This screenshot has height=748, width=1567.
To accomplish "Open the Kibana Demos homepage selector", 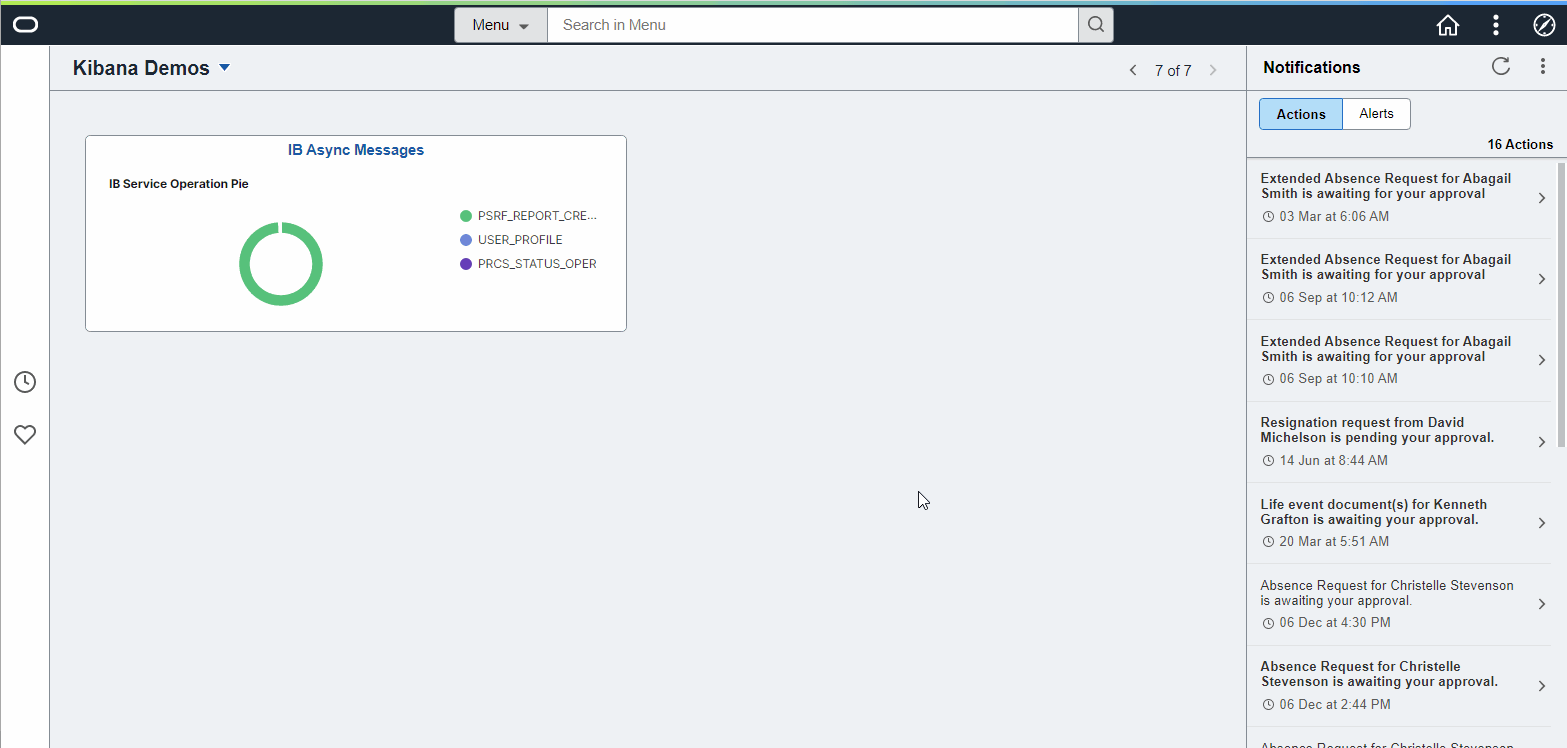I will coord(152,68).
